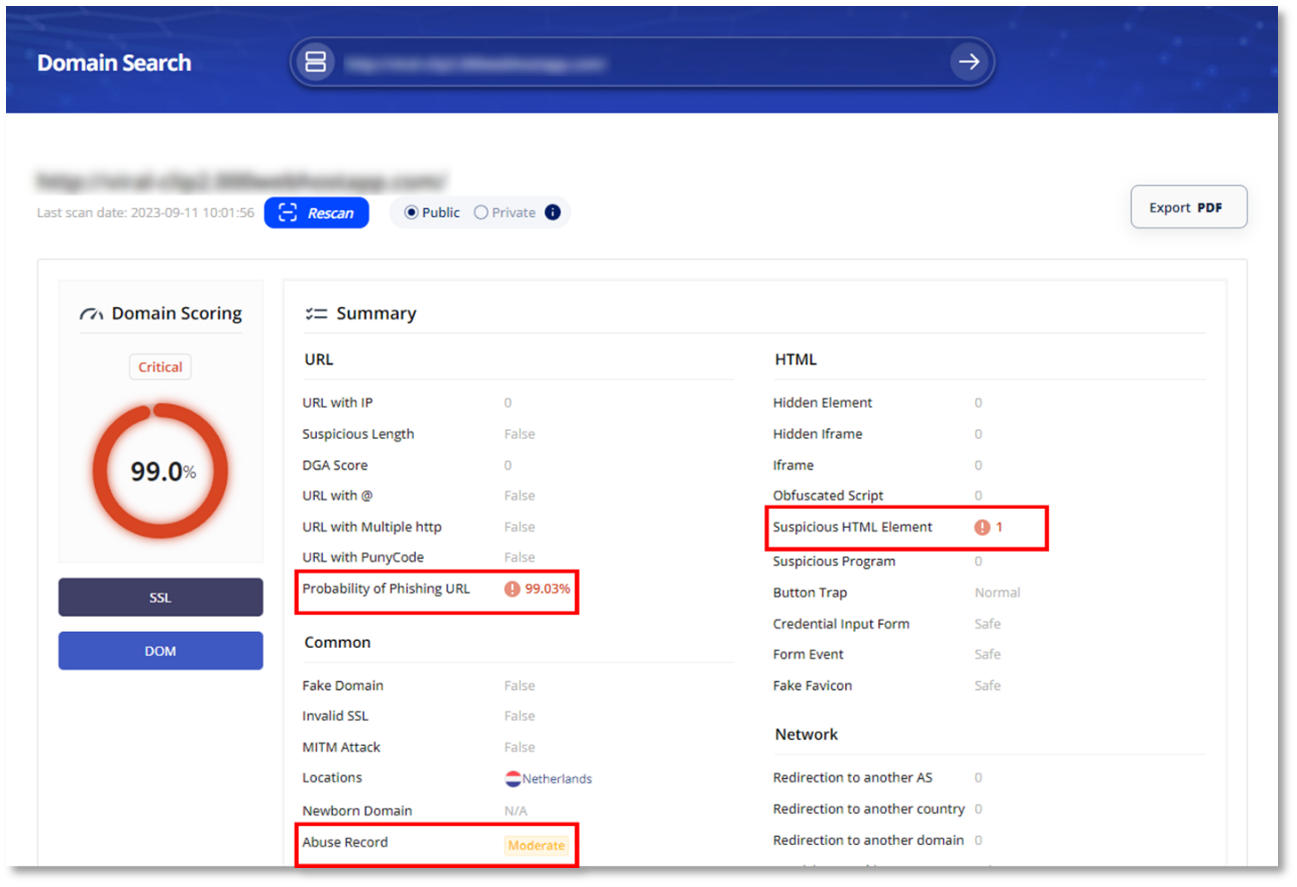
Task: Click the Suspicious Program label
Action: point(834,562)
